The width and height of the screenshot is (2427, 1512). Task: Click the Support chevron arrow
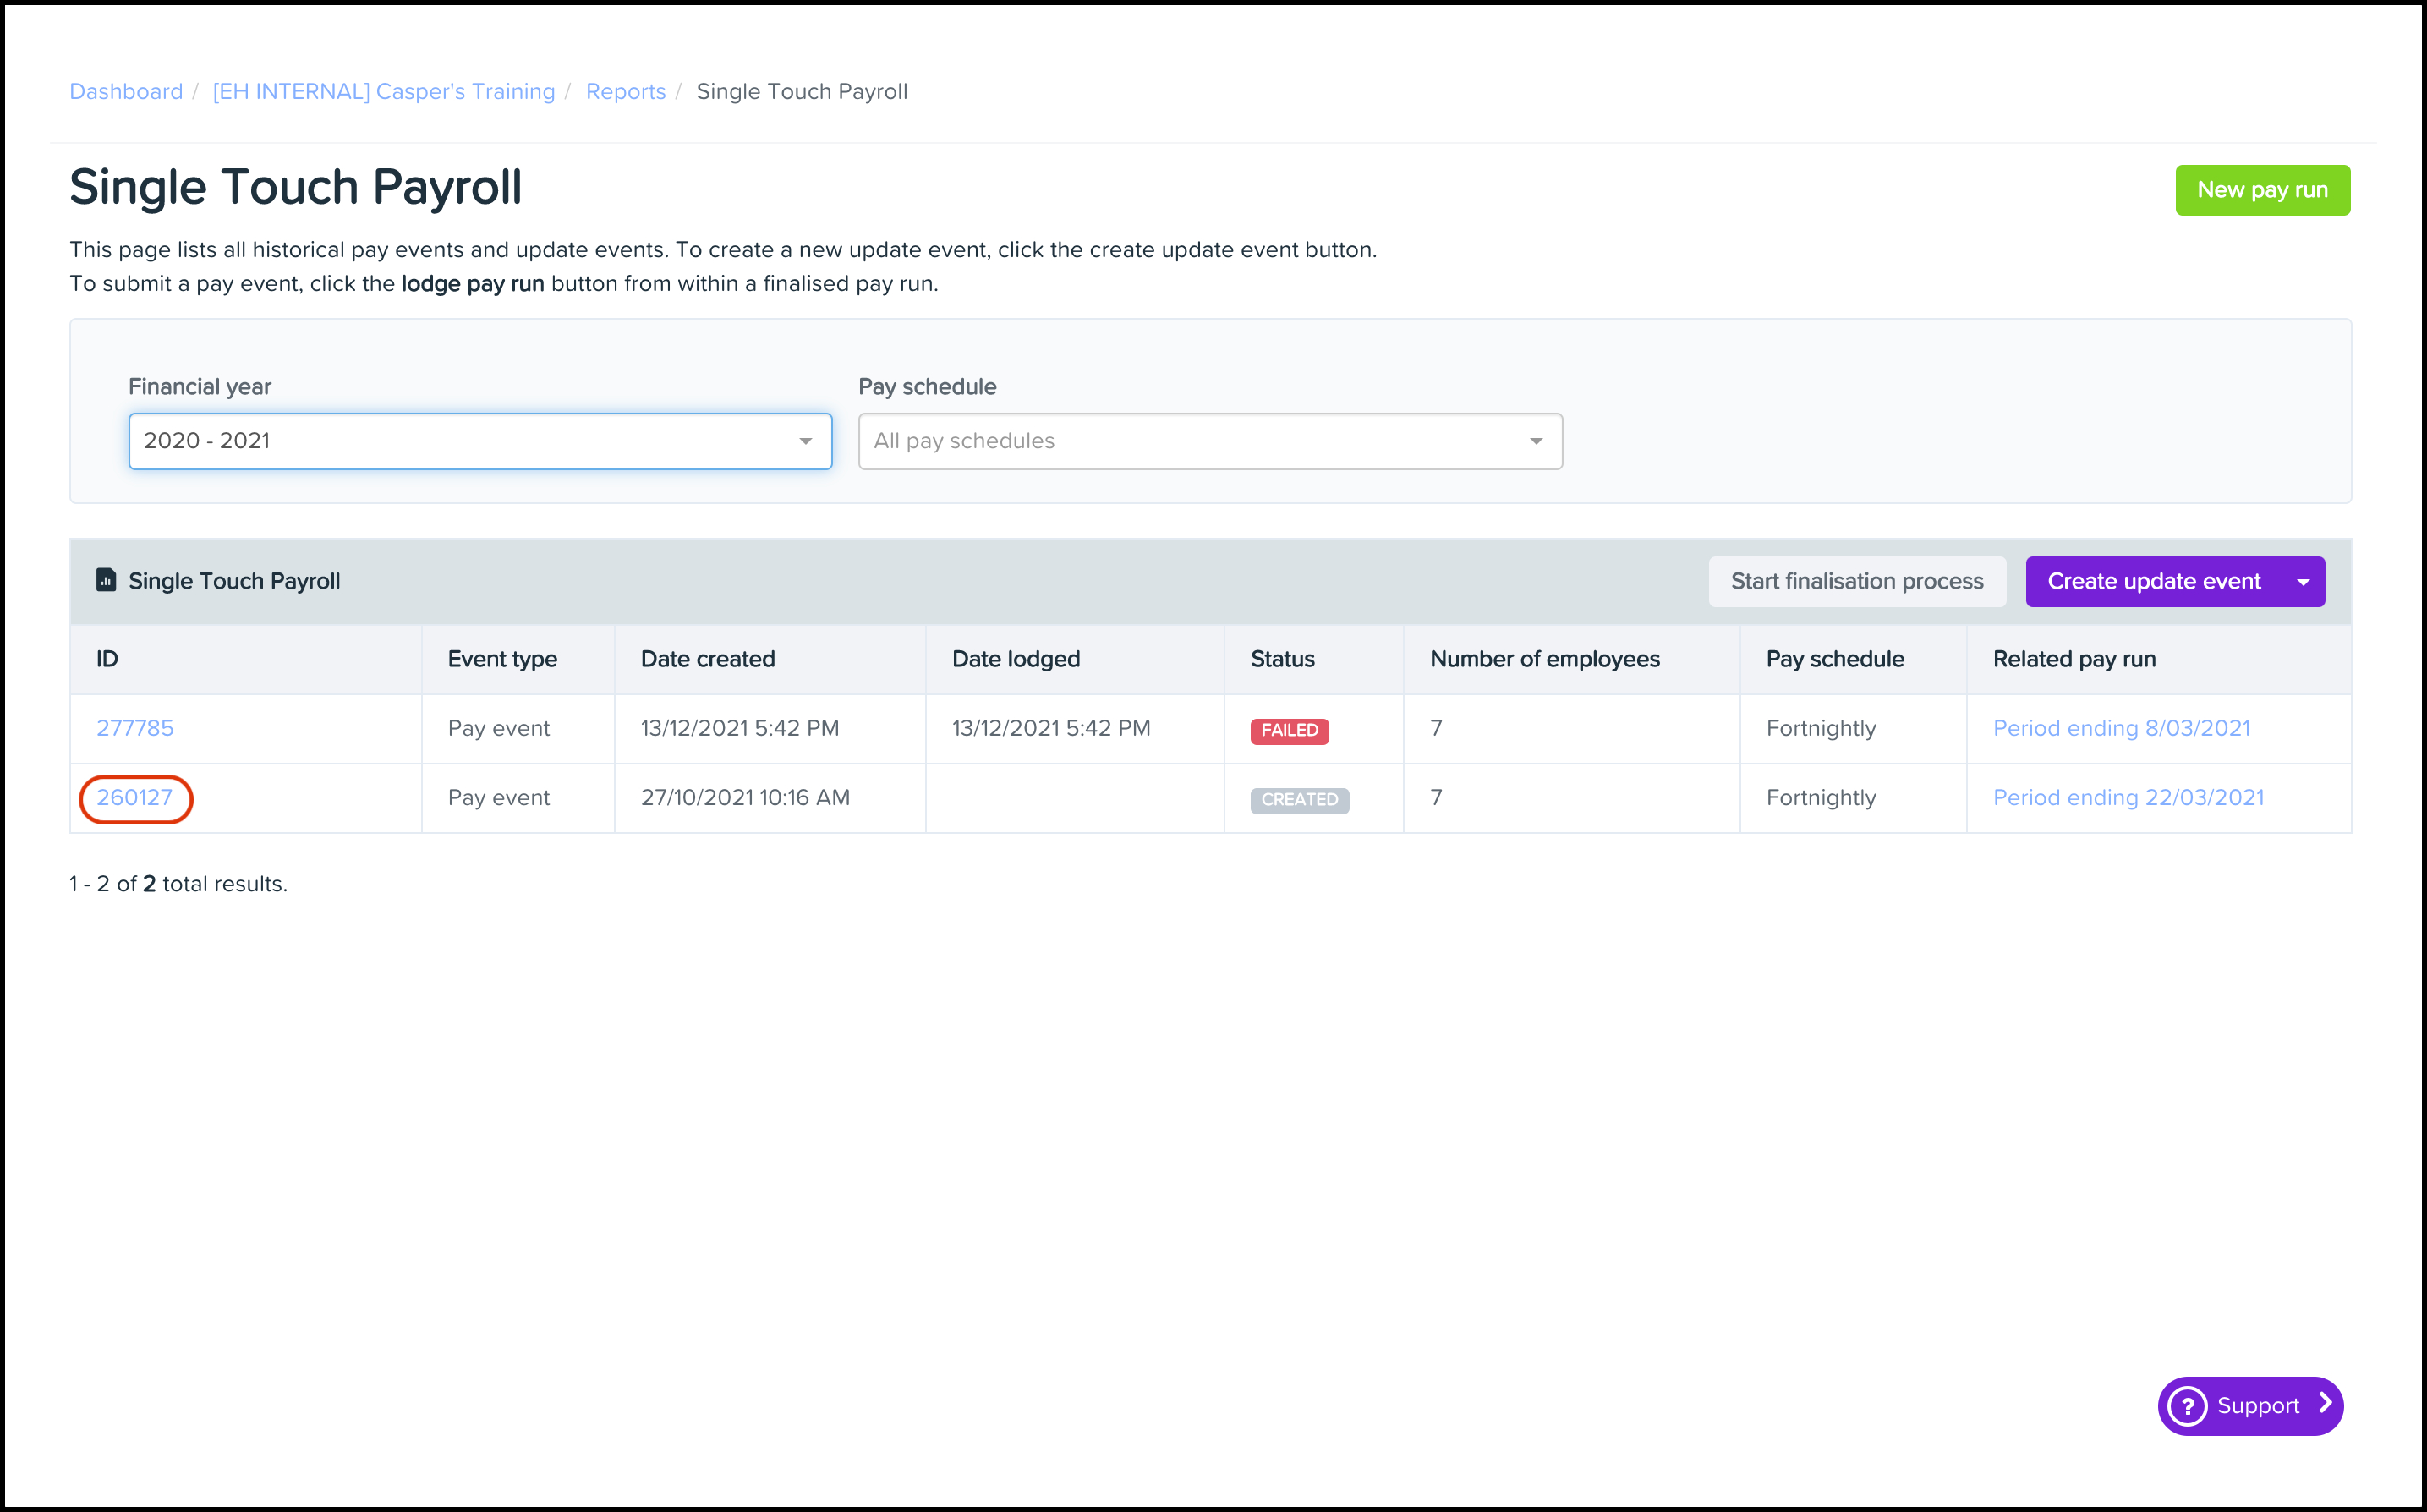(x=2326, y=1404)
